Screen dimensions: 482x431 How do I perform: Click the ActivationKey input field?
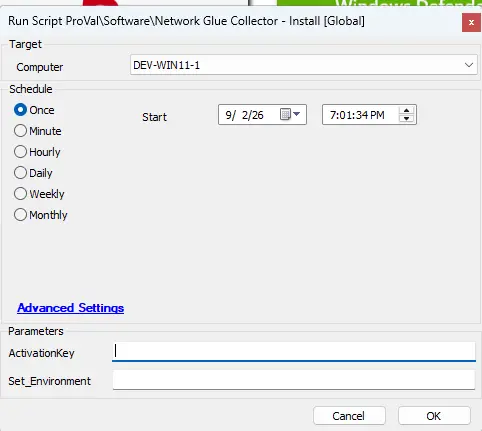click(294, 352)
